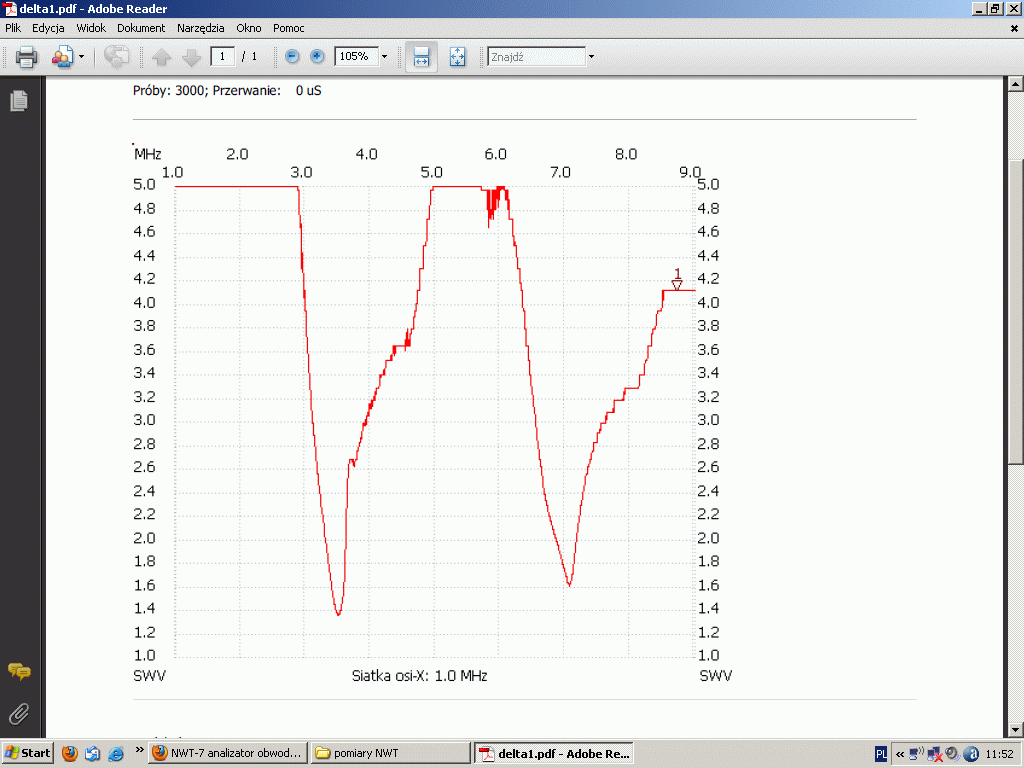Toggle fit-width scrolling page mode
This screenshot has height=768, width=1024.
pos(421,57)
